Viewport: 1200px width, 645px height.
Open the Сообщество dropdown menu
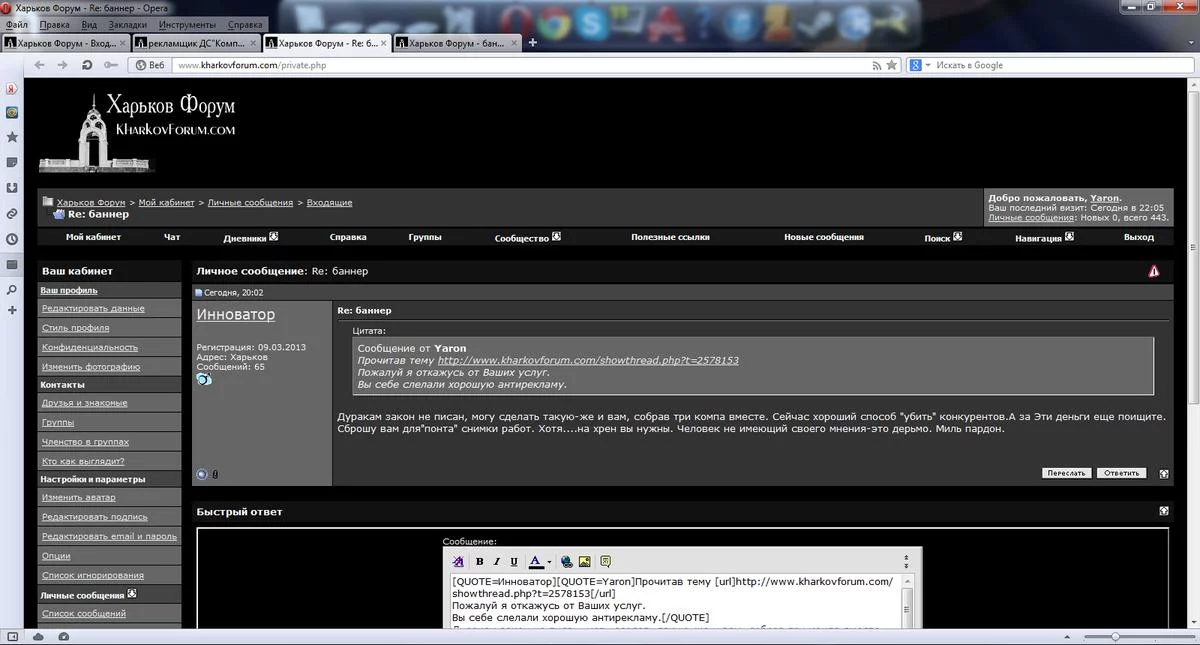point(557,237)
